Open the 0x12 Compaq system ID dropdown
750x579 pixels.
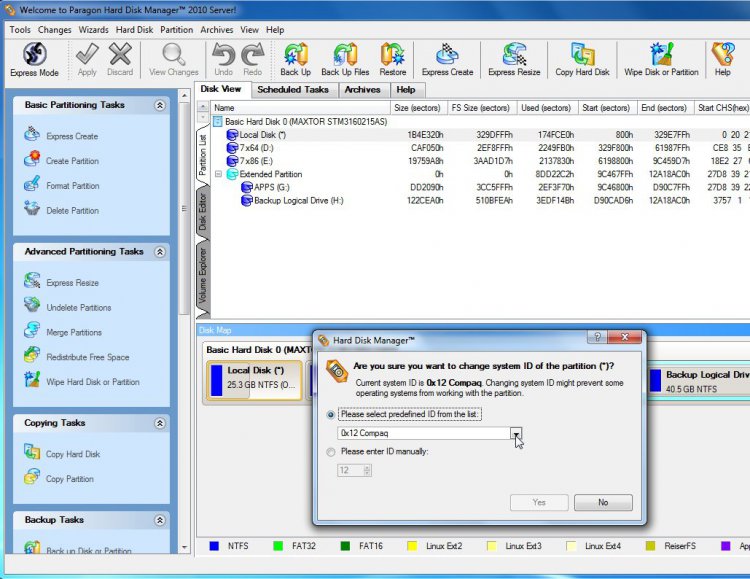pos(516,433)
